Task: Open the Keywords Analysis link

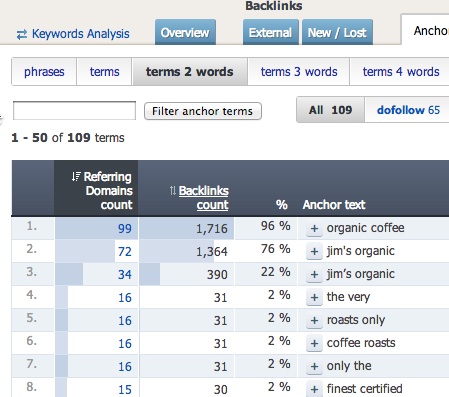Action: click(x=80, y=34)
